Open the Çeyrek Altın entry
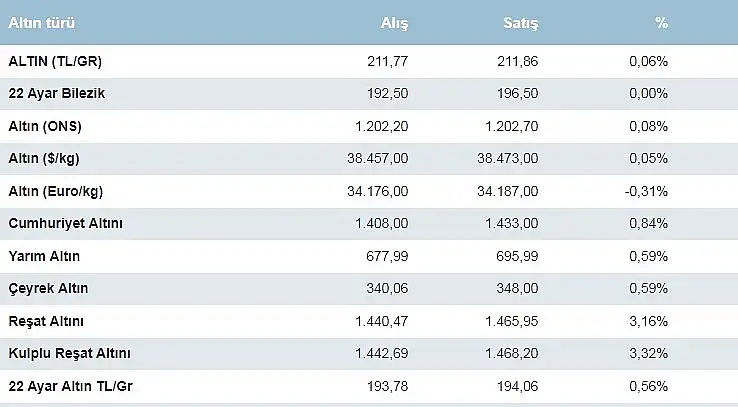 click(x=48, y=288)
